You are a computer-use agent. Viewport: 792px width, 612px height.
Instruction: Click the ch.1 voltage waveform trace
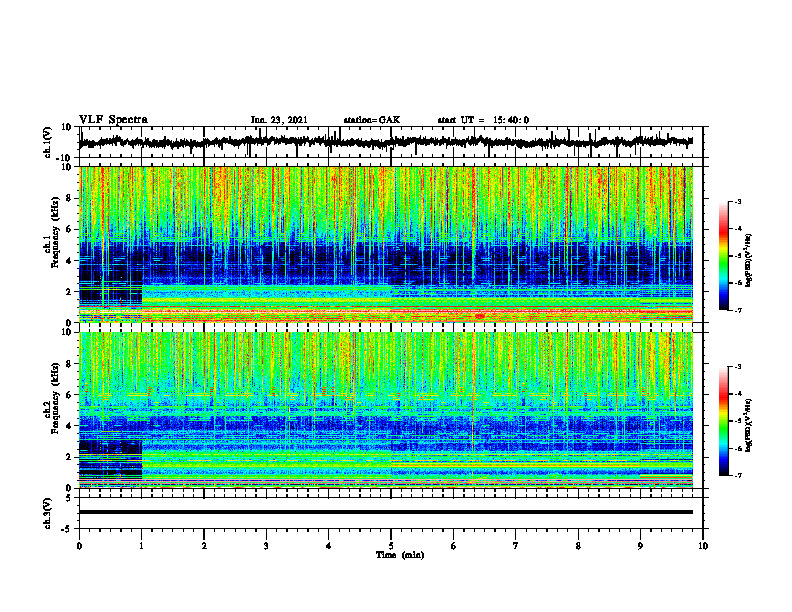385,142
